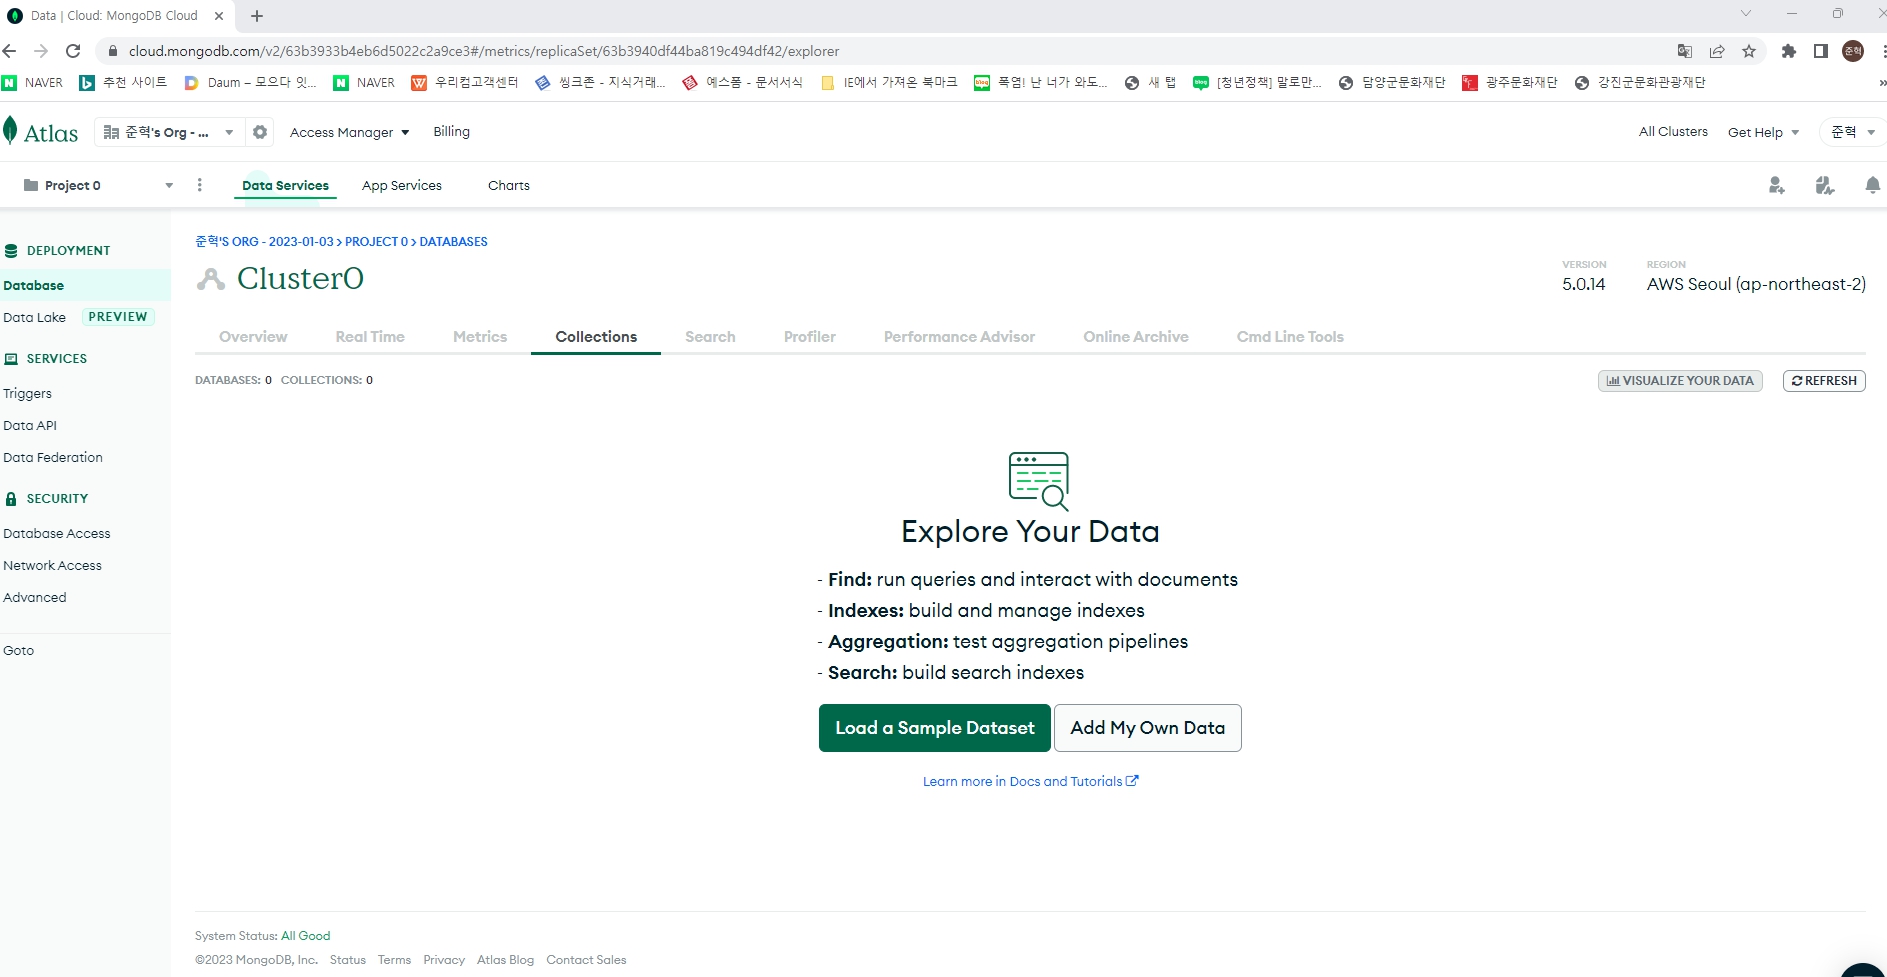Open the cluster Search tab
This screenshot has width=1887, height=977.
click(x=710, y=337)
